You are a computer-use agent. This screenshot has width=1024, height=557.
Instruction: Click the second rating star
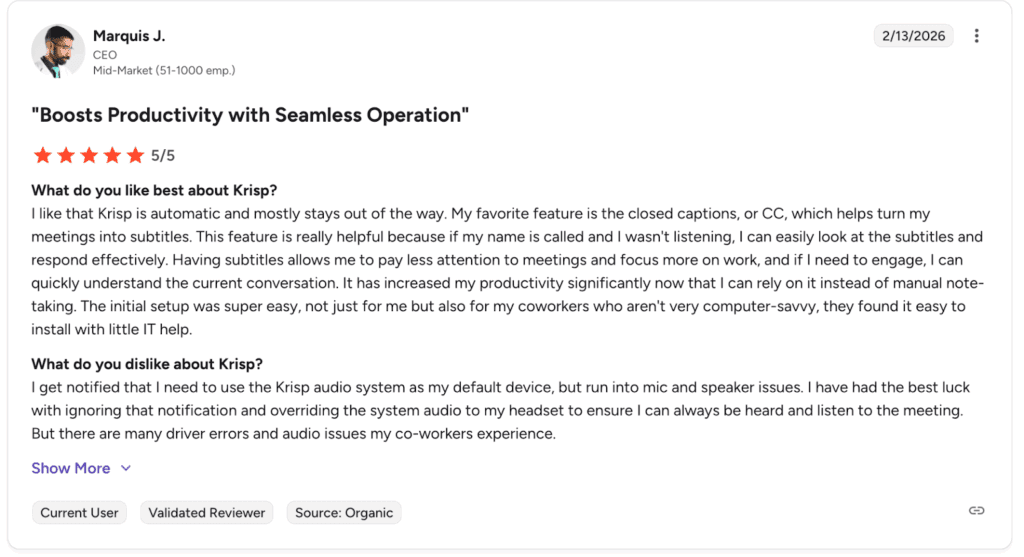pos(65,155)
